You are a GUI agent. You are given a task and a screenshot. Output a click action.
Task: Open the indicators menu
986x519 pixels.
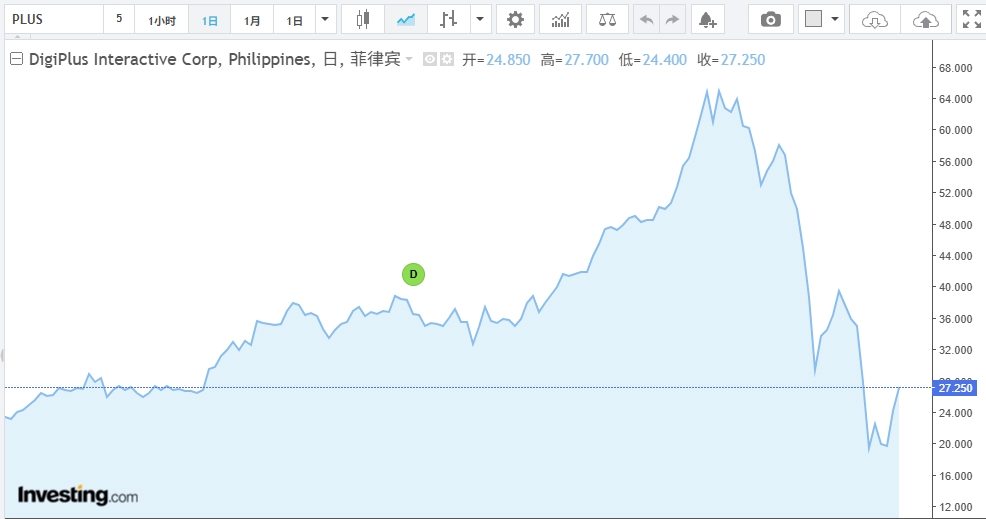(x=560, y=20)
